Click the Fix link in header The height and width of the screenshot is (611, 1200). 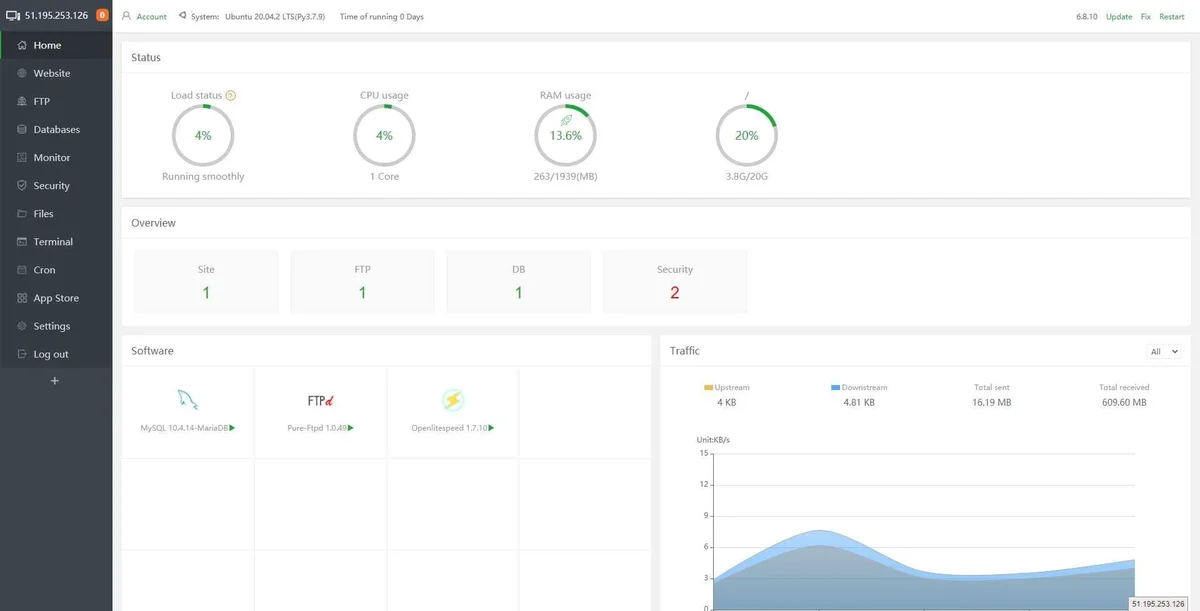pos(1146,17)
